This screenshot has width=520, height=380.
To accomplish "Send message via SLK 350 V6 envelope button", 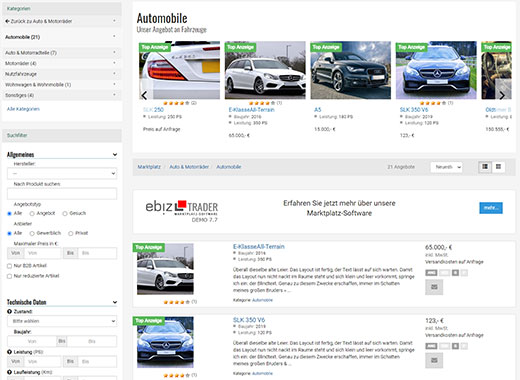I will (434, 360).
